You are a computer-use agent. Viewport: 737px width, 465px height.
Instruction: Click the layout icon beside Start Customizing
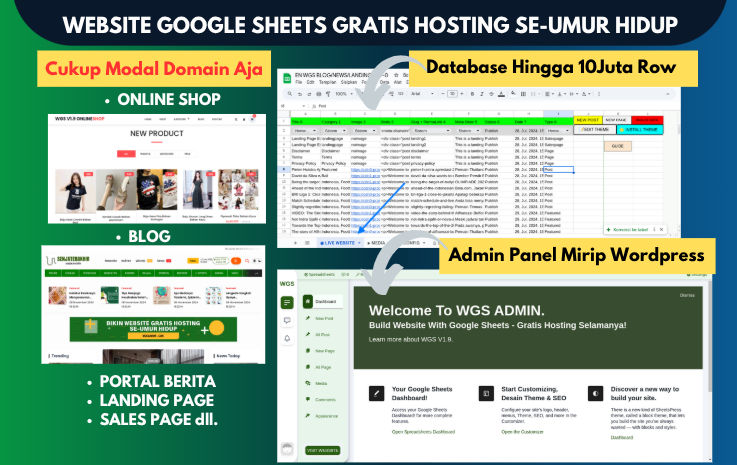pos(486,394)
